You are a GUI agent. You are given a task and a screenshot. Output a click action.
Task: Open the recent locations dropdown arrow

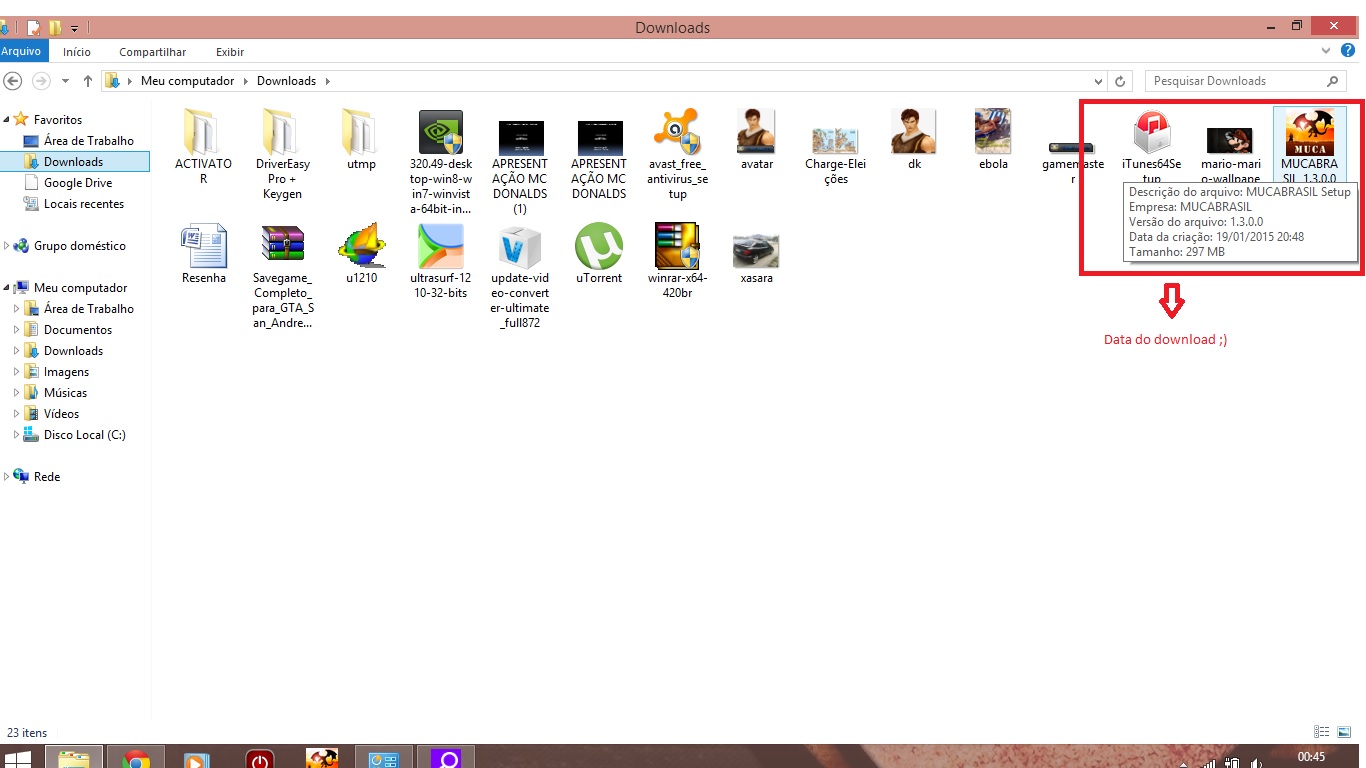(x=65, y=81)
